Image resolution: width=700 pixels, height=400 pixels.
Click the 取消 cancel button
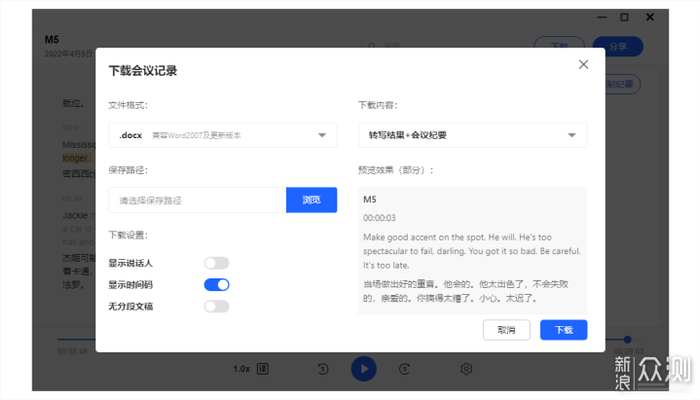(x=506, y=330)
